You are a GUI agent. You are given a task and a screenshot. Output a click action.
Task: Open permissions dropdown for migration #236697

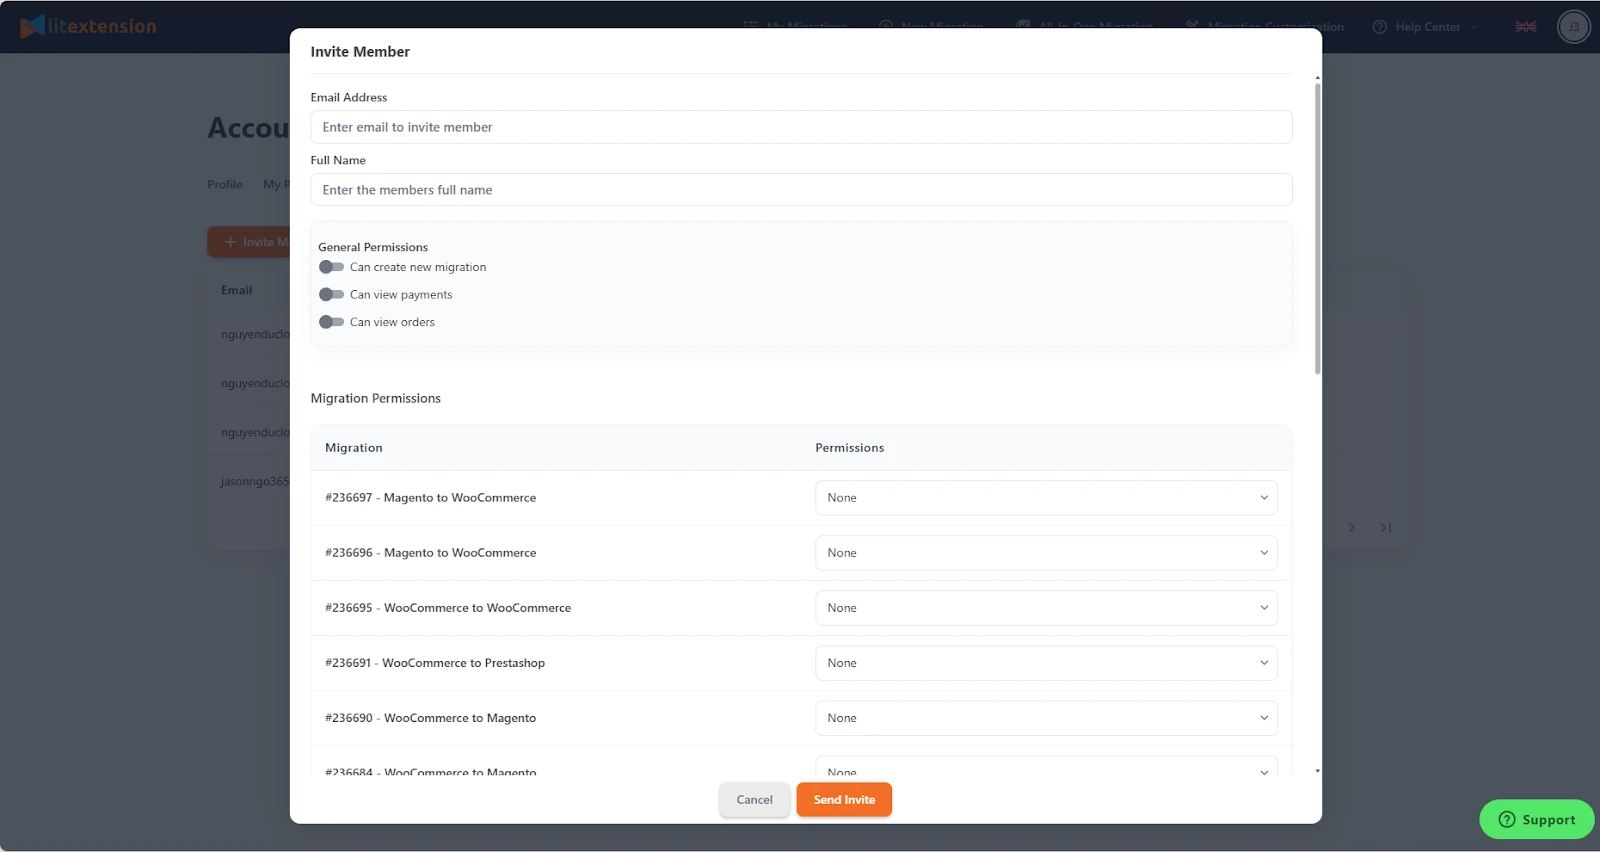click(1045, 498)
